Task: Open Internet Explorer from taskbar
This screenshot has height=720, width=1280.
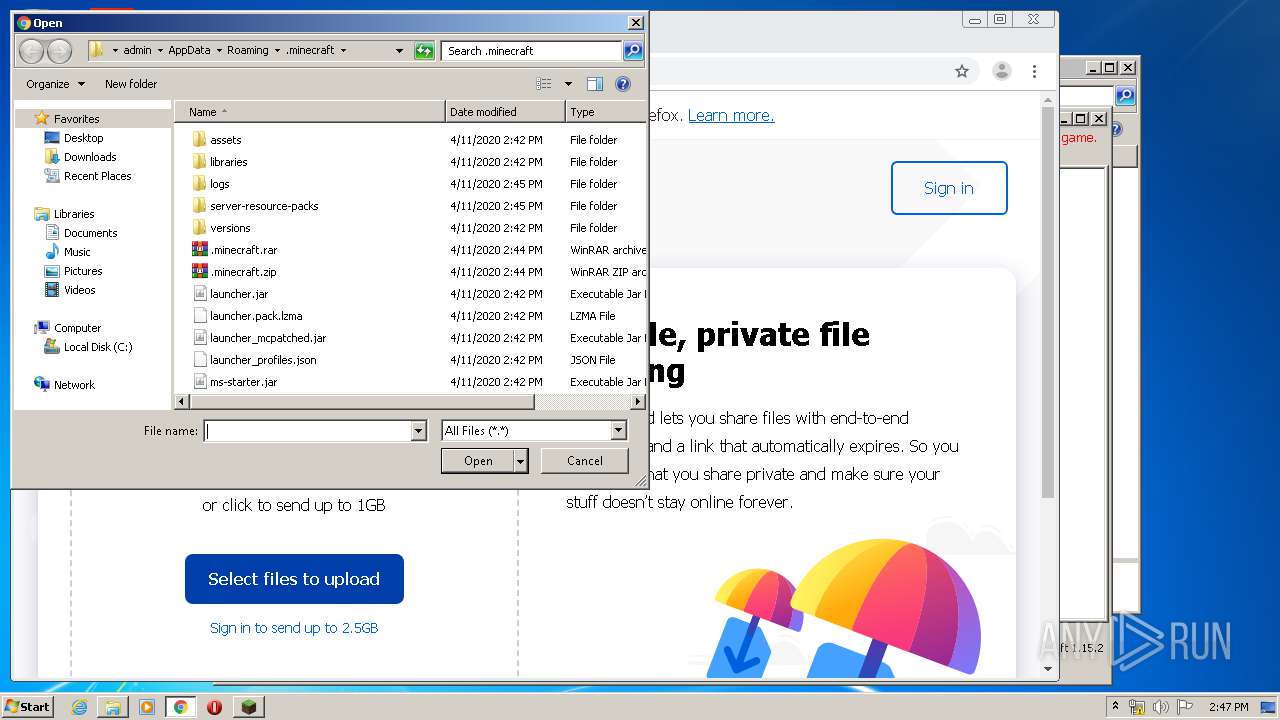Action: [x=79, y=707]
